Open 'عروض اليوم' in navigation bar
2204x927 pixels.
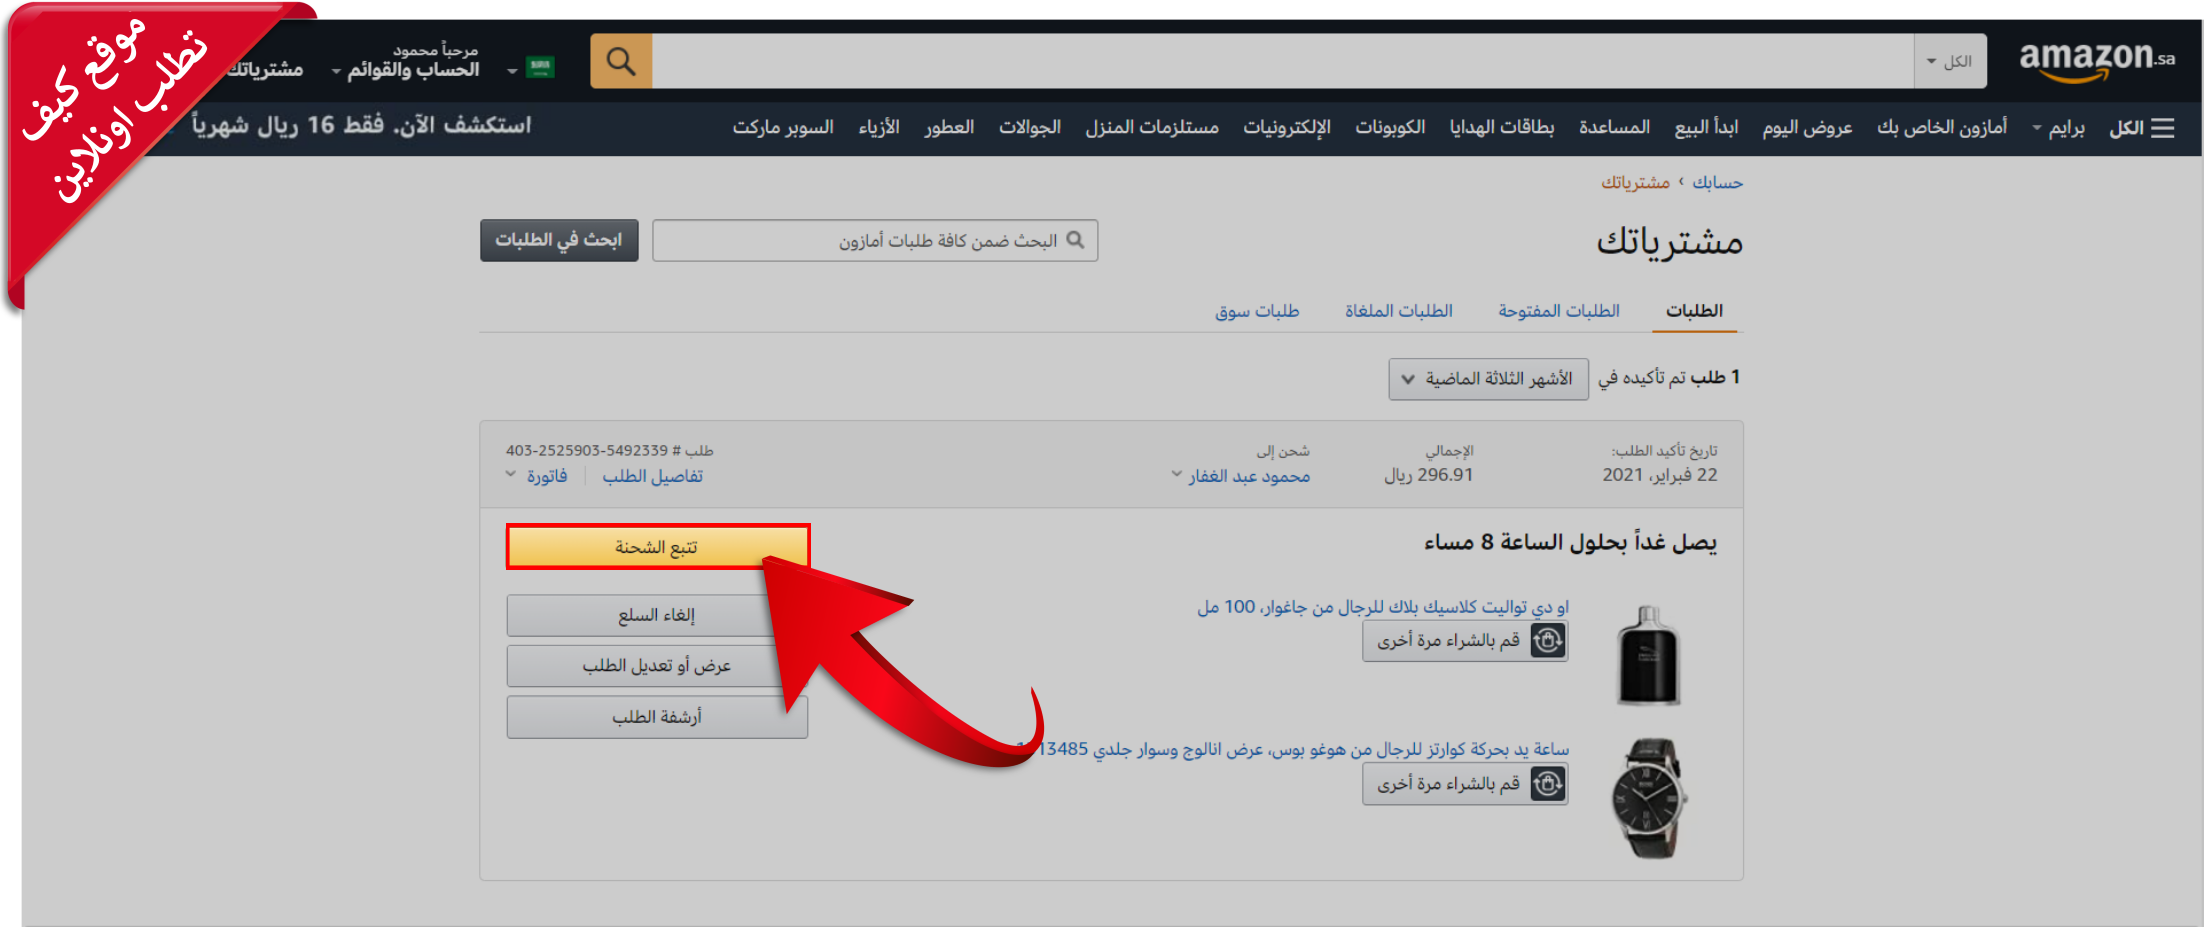(1807, 127)
